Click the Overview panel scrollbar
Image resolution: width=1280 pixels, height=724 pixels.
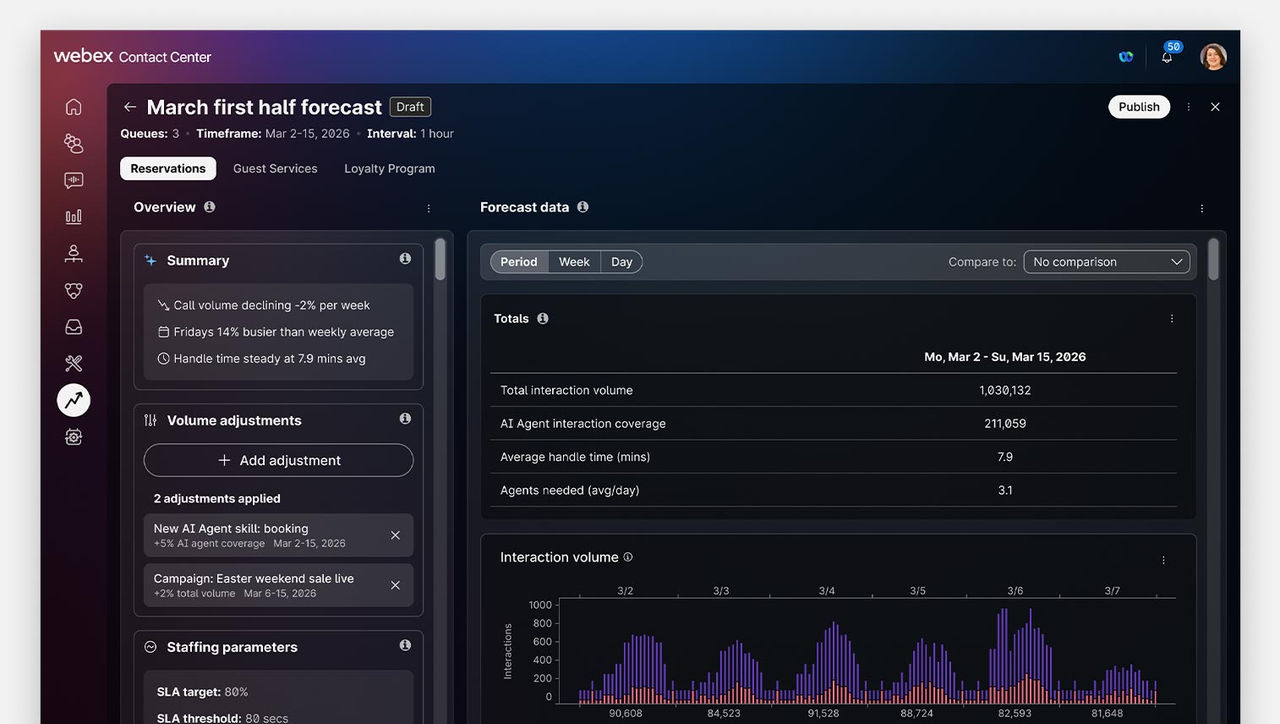coord(440,261)
